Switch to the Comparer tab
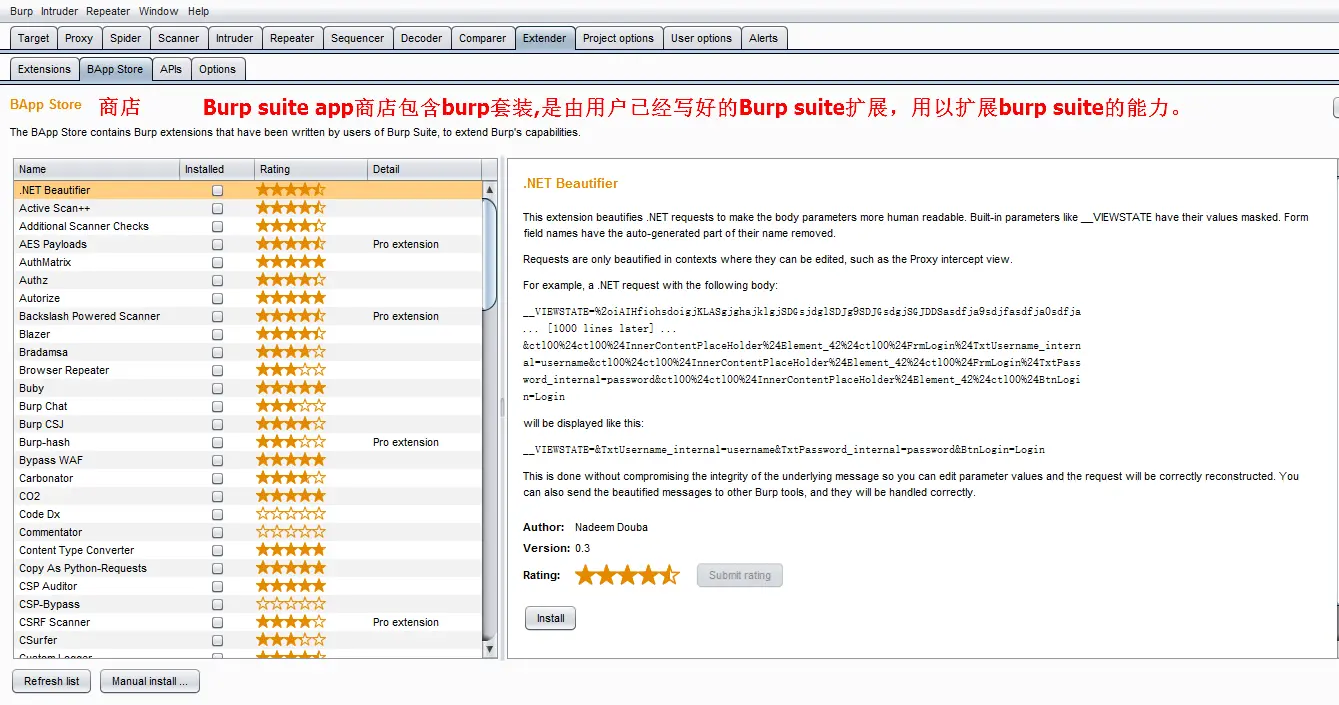 pyautogui.click(x=483, y=38)
